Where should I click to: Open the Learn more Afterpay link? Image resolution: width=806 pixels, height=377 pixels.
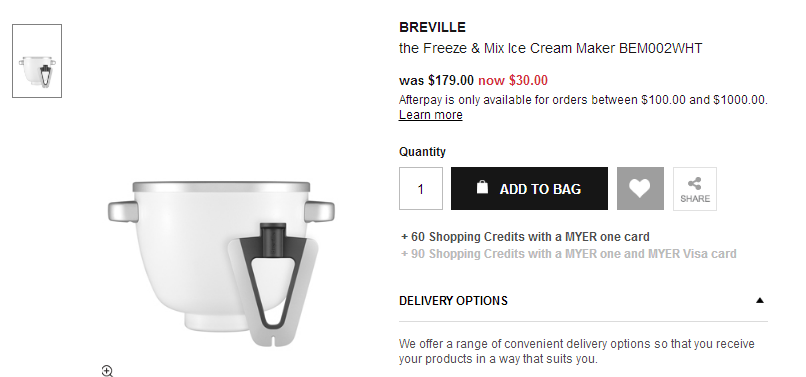click(x=430, y=115)
